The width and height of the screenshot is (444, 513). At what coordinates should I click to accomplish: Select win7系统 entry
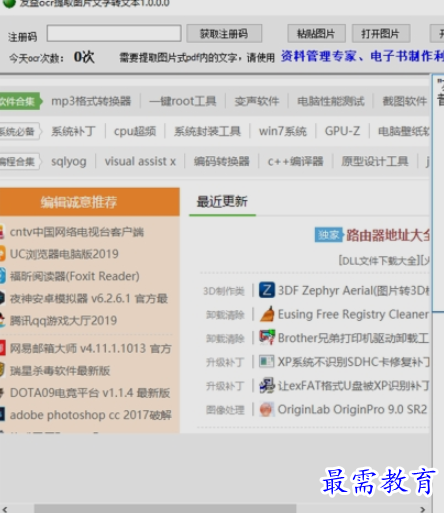coord(283,131)
